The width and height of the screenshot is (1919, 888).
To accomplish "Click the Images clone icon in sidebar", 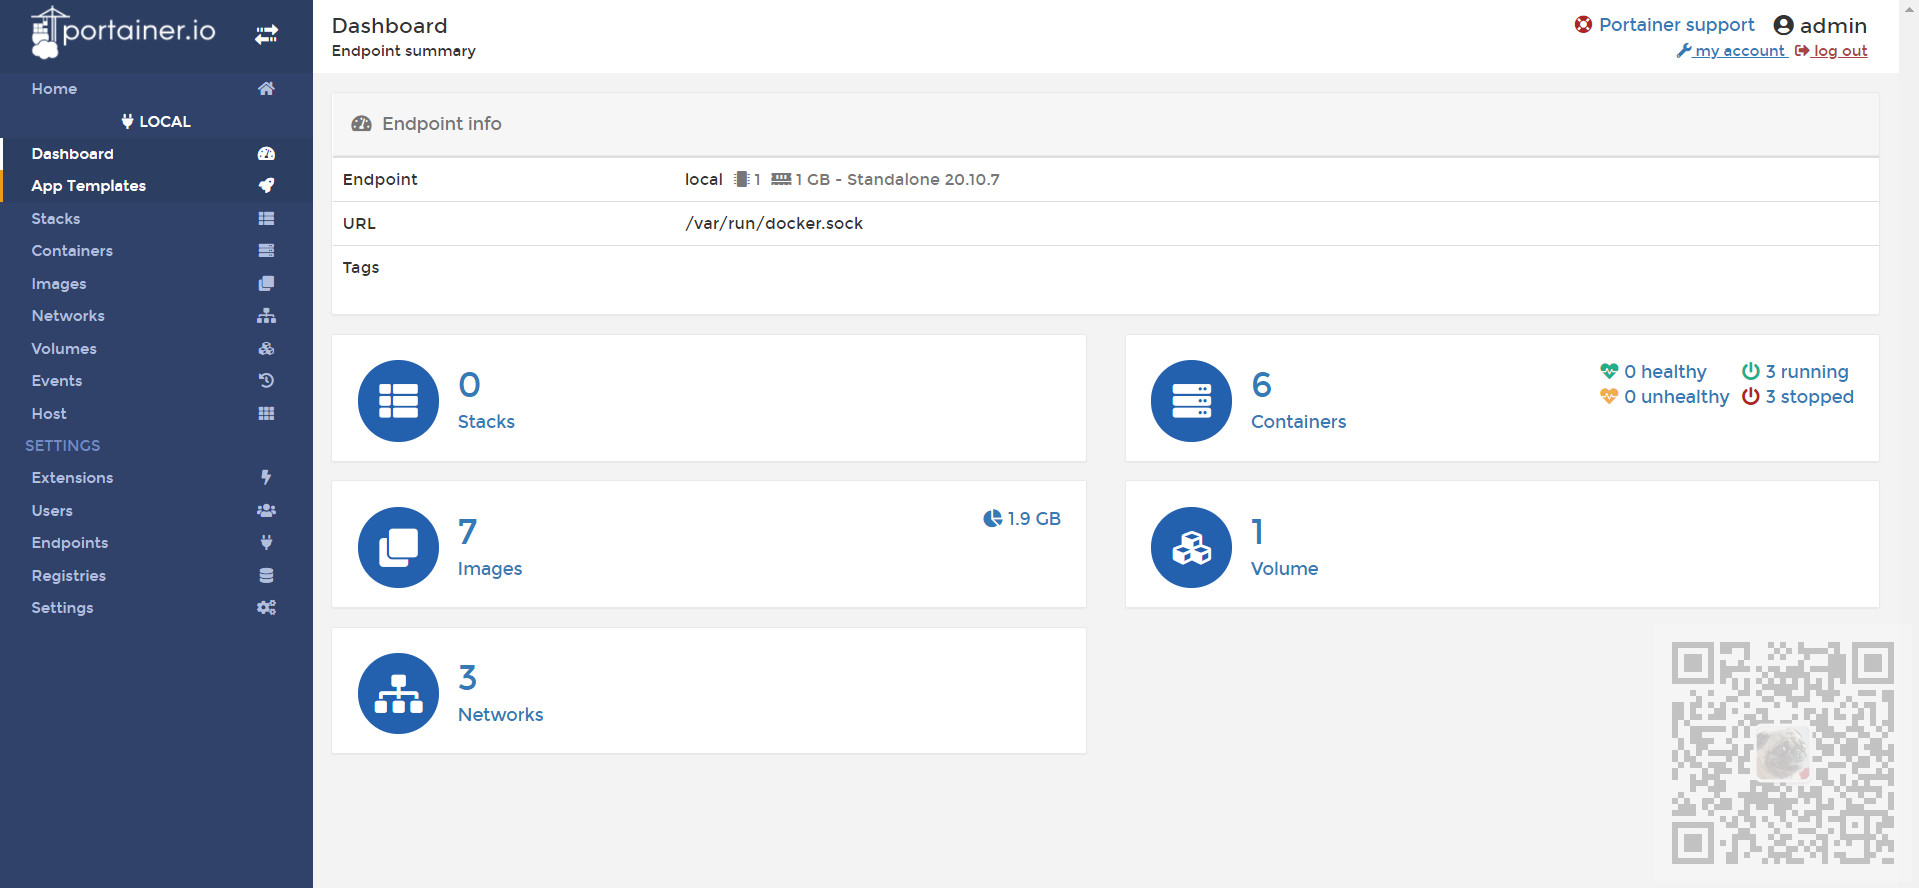I will 266,283.
